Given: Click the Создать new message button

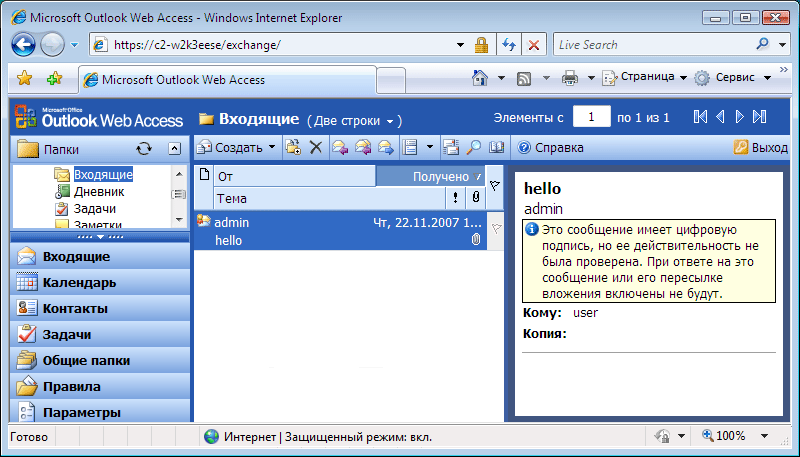Looking at the screenshot, I should click(230, 147).
